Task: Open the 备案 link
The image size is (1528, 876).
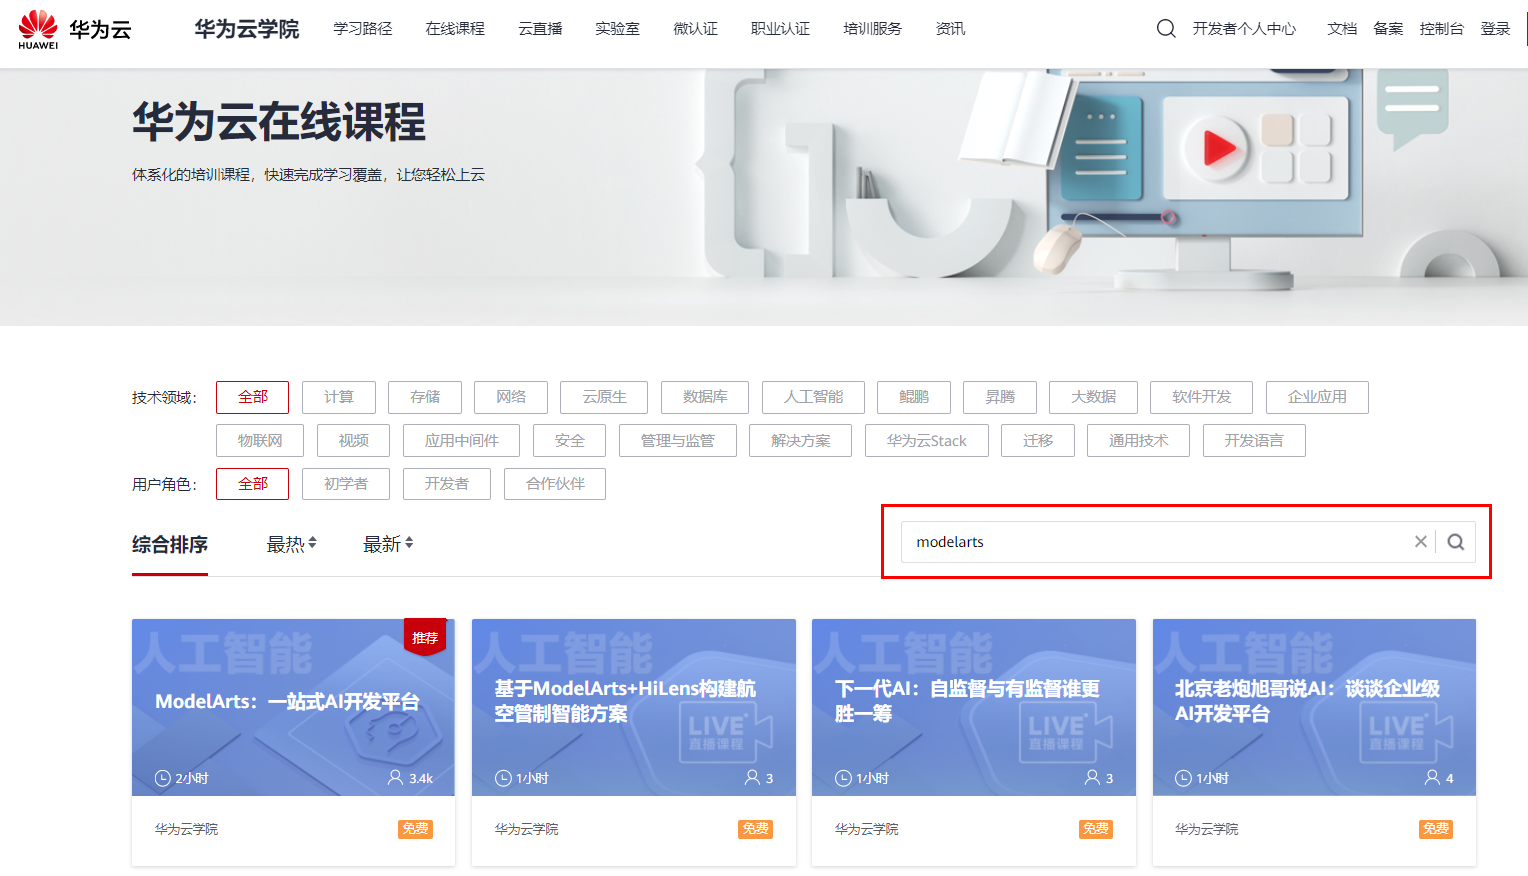Action: pyautogui.click(x=1388, y=29)
